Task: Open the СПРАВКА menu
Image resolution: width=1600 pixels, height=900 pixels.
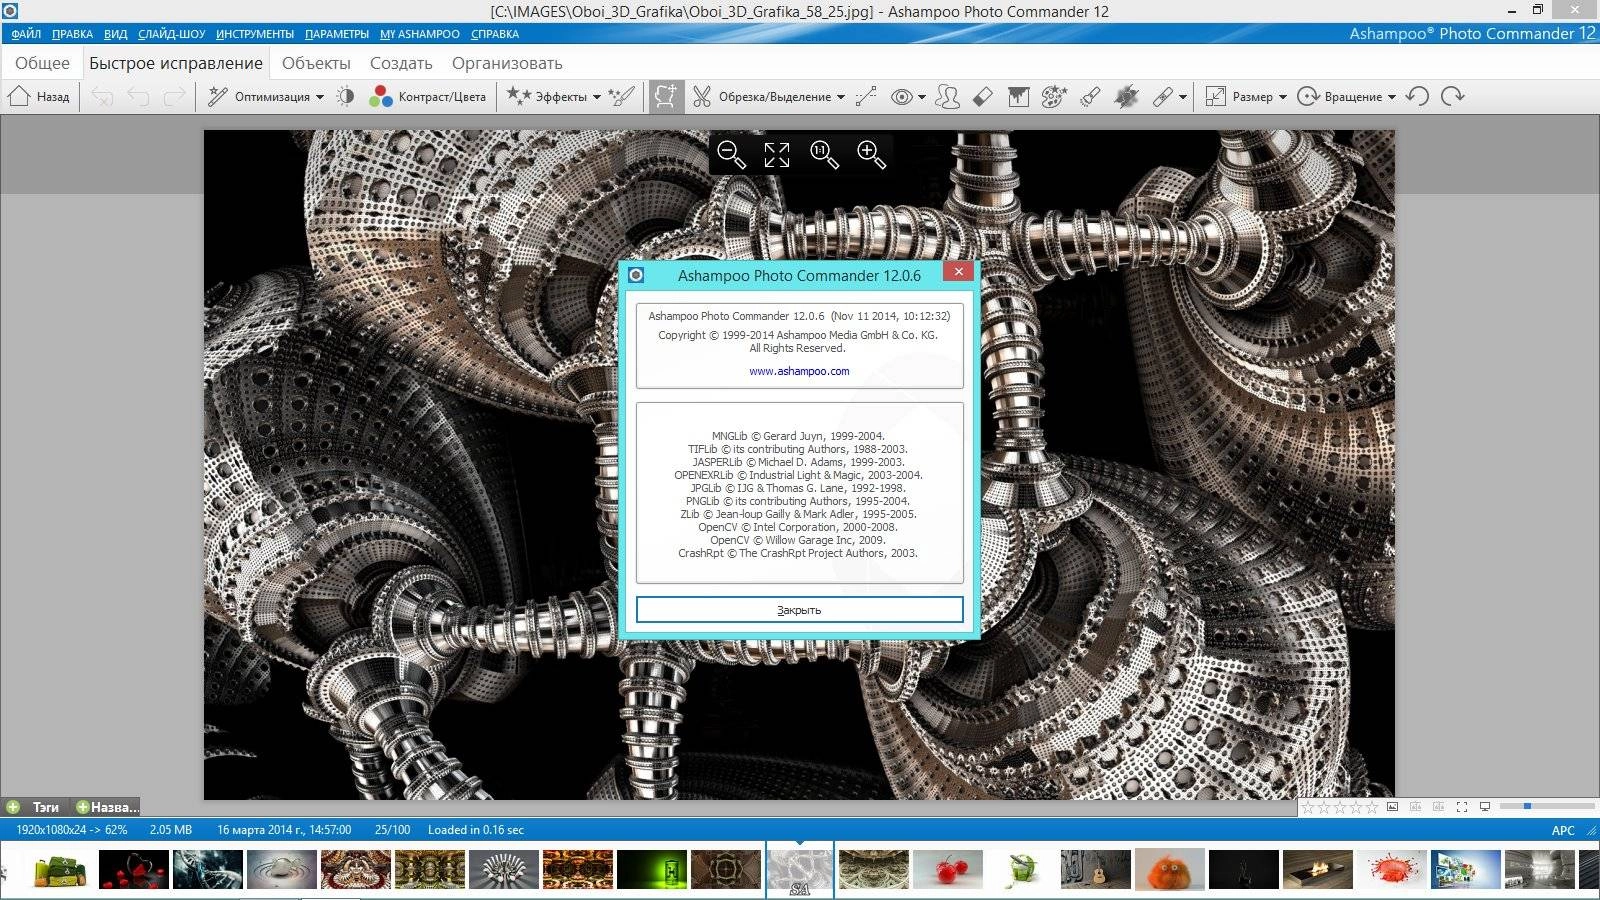Action: (495, 34)
